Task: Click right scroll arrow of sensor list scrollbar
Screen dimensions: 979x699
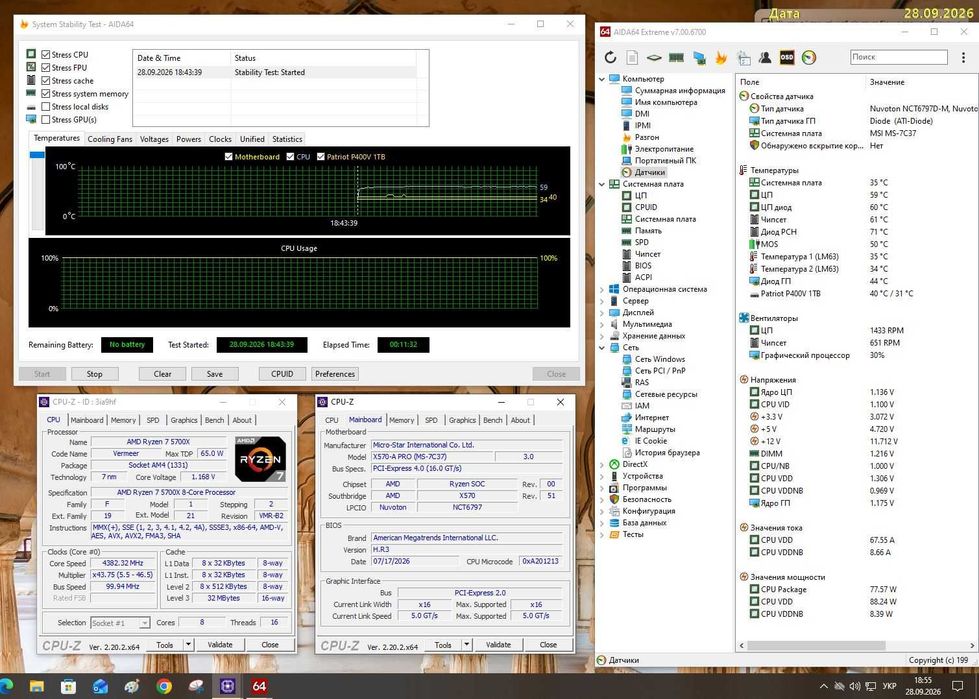Action: (973, 645)
